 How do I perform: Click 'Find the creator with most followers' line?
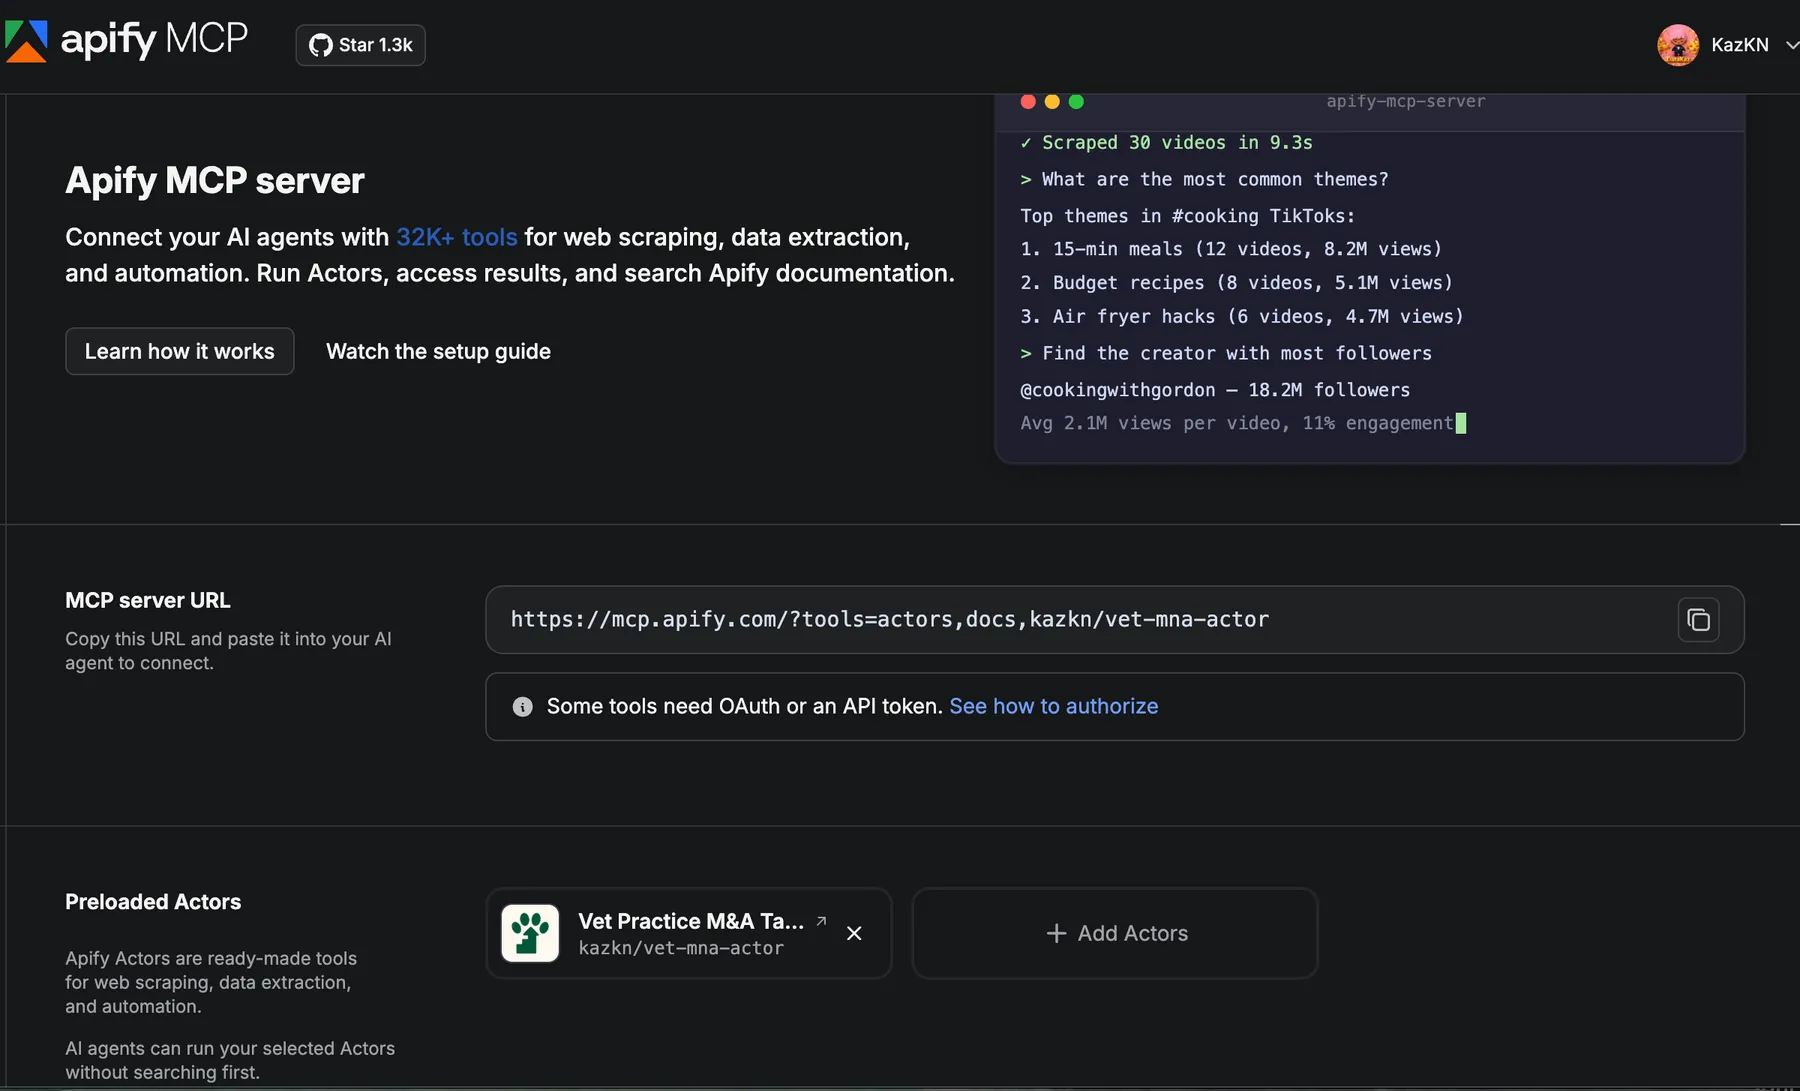click(1226, 353)
